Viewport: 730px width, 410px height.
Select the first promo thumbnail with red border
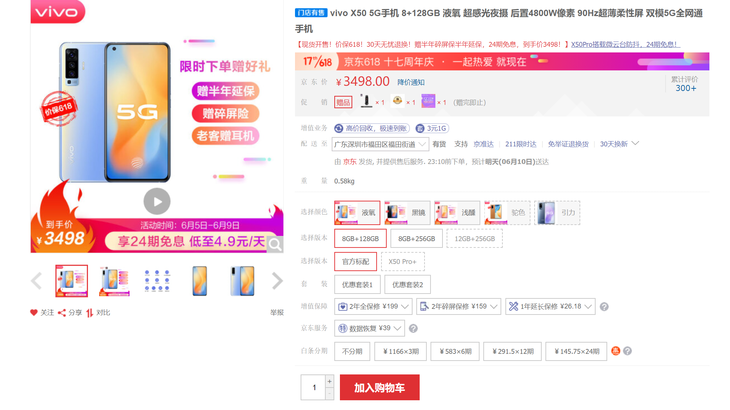[71, 281]
